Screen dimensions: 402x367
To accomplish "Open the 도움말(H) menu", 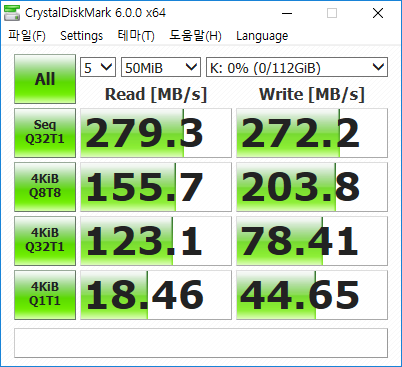I will pos(195,36).
